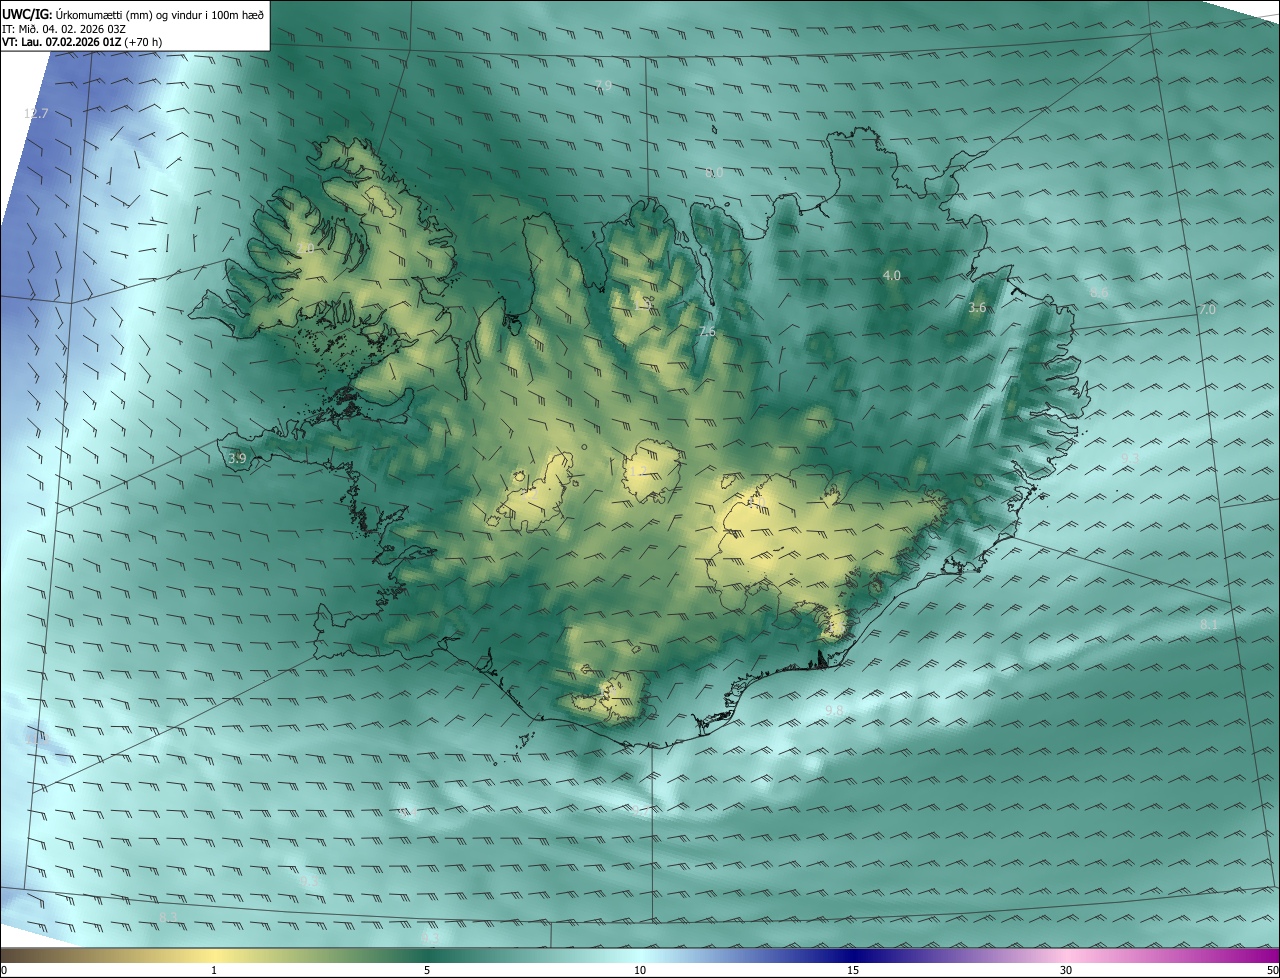The width and height of the screenshot is (1280, 978).
Task: Click the 8.0 value north of Iceland
Action: click(x=714, y=173)
